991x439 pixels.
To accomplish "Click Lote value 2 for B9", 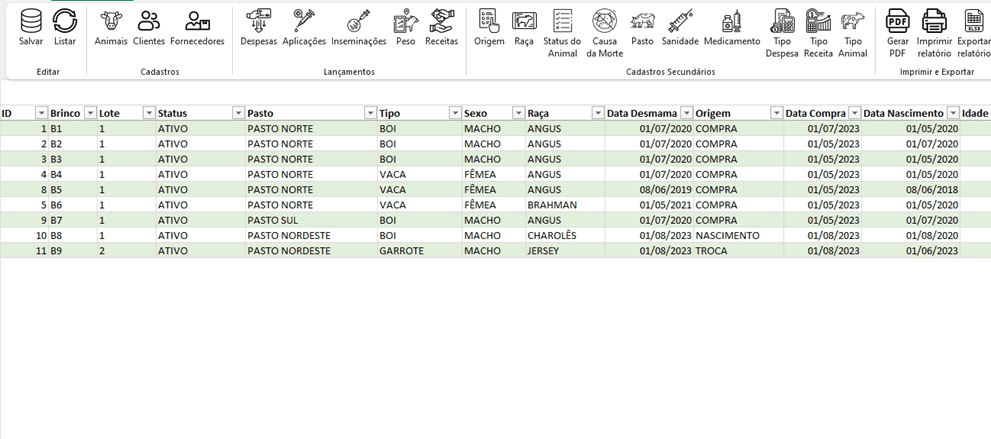I will (x=126, y=251).
